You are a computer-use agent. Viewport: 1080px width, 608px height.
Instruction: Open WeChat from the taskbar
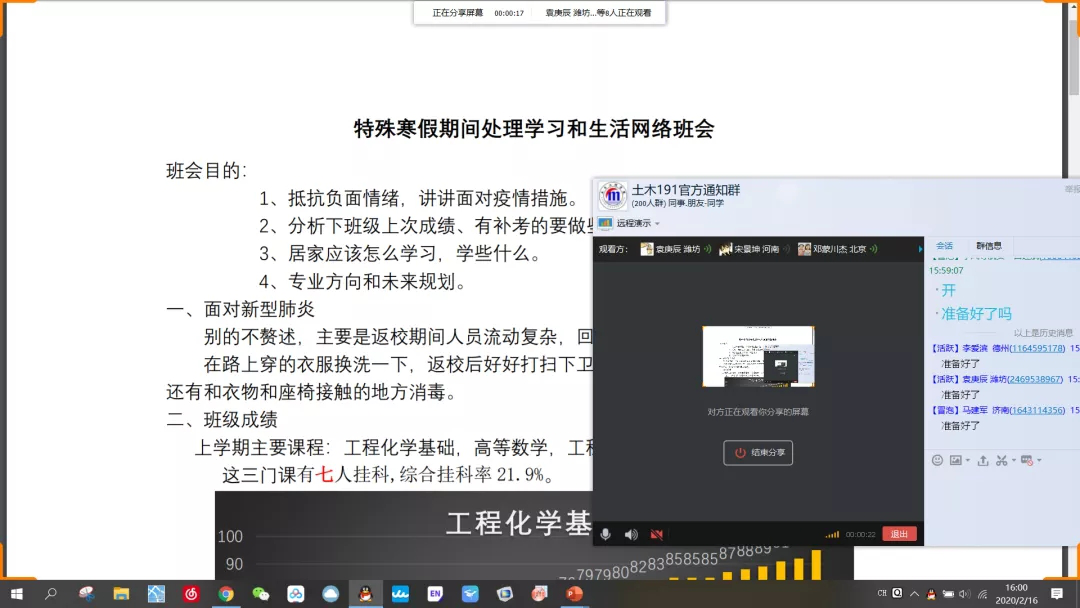[x=261, y=594]
